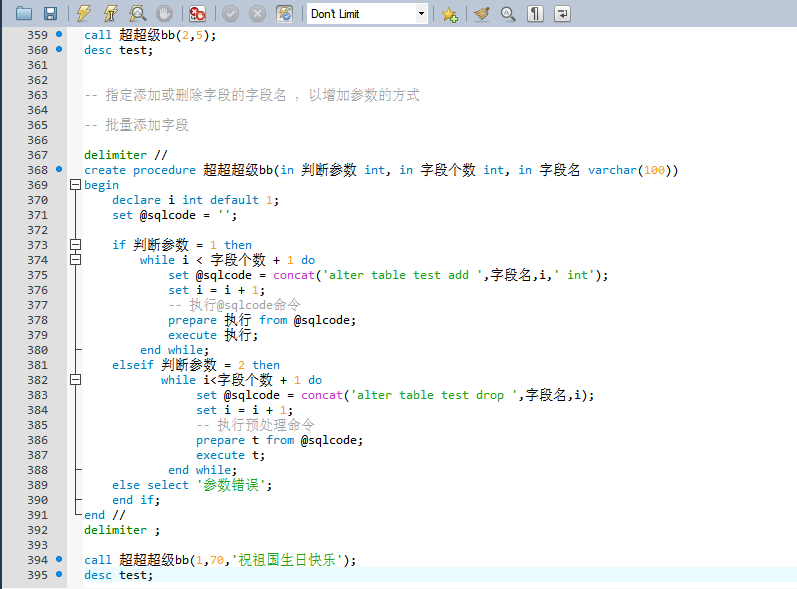Click 'delimiter //' on line 367
The width and height of the screenshot is (797, 589).
(126, 155)
